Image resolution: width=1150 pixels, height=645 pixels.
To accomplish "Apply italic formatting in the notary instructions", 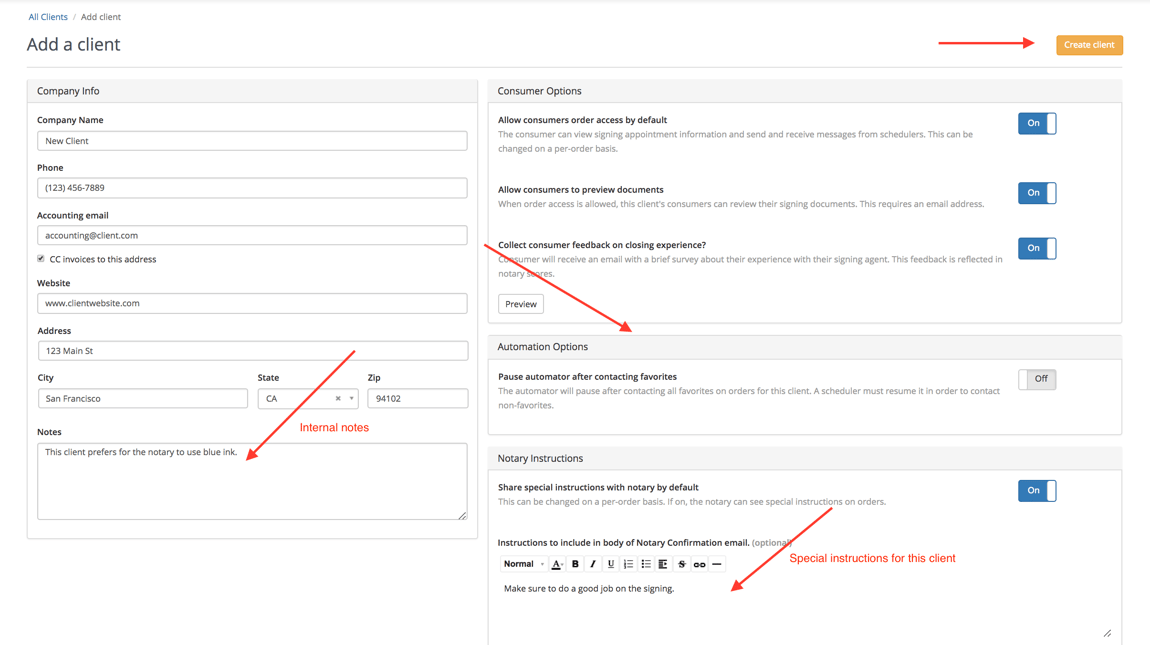I will (x=592, y=563).
